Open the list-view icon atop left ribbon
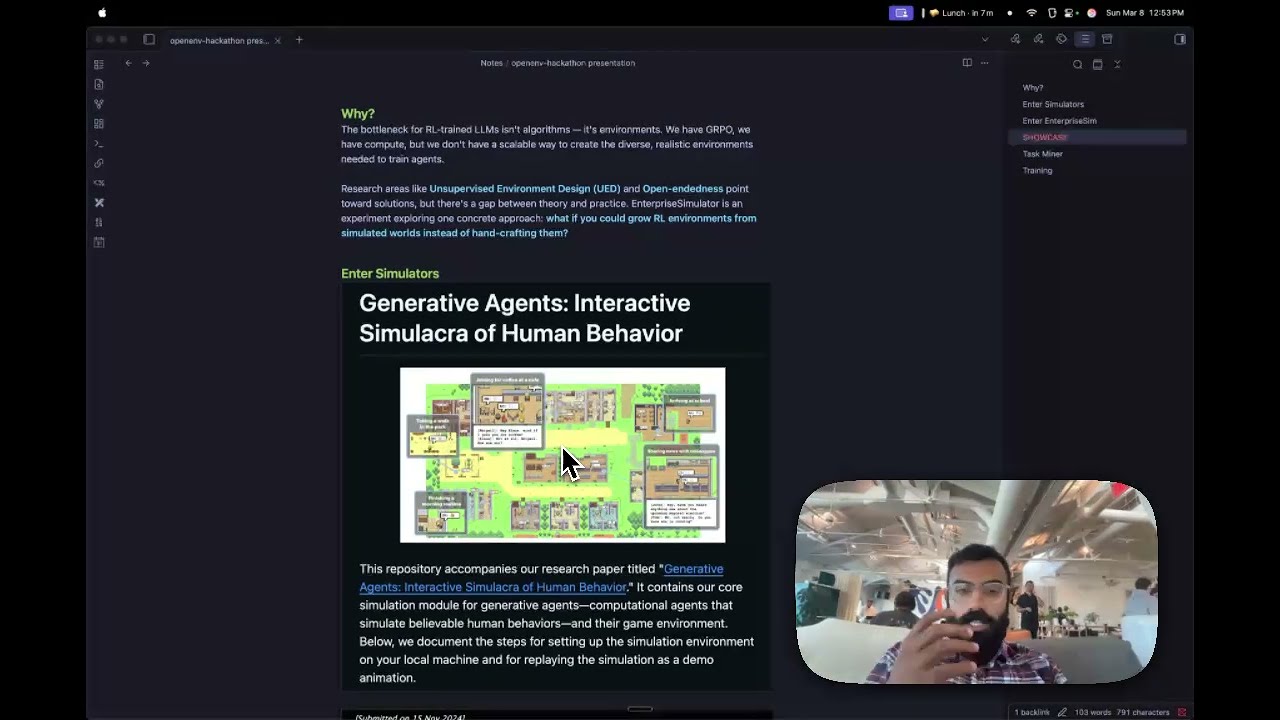Viewport: 1280px width, 720px height. point(99,65)
